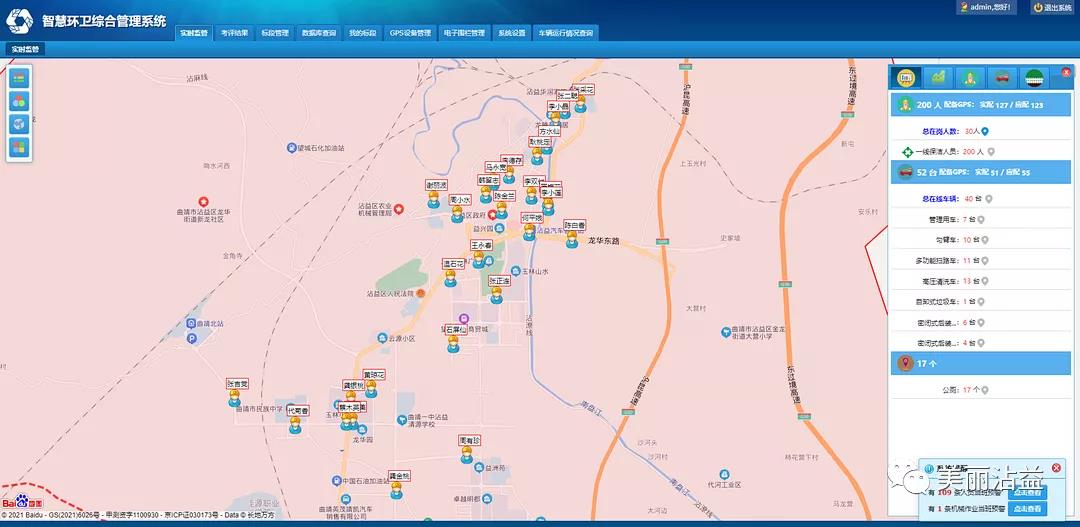This screenshot has width=1080, height=527.
Task: Click the globe map icon in left toolbar
Action: click(x=19, y=124)
